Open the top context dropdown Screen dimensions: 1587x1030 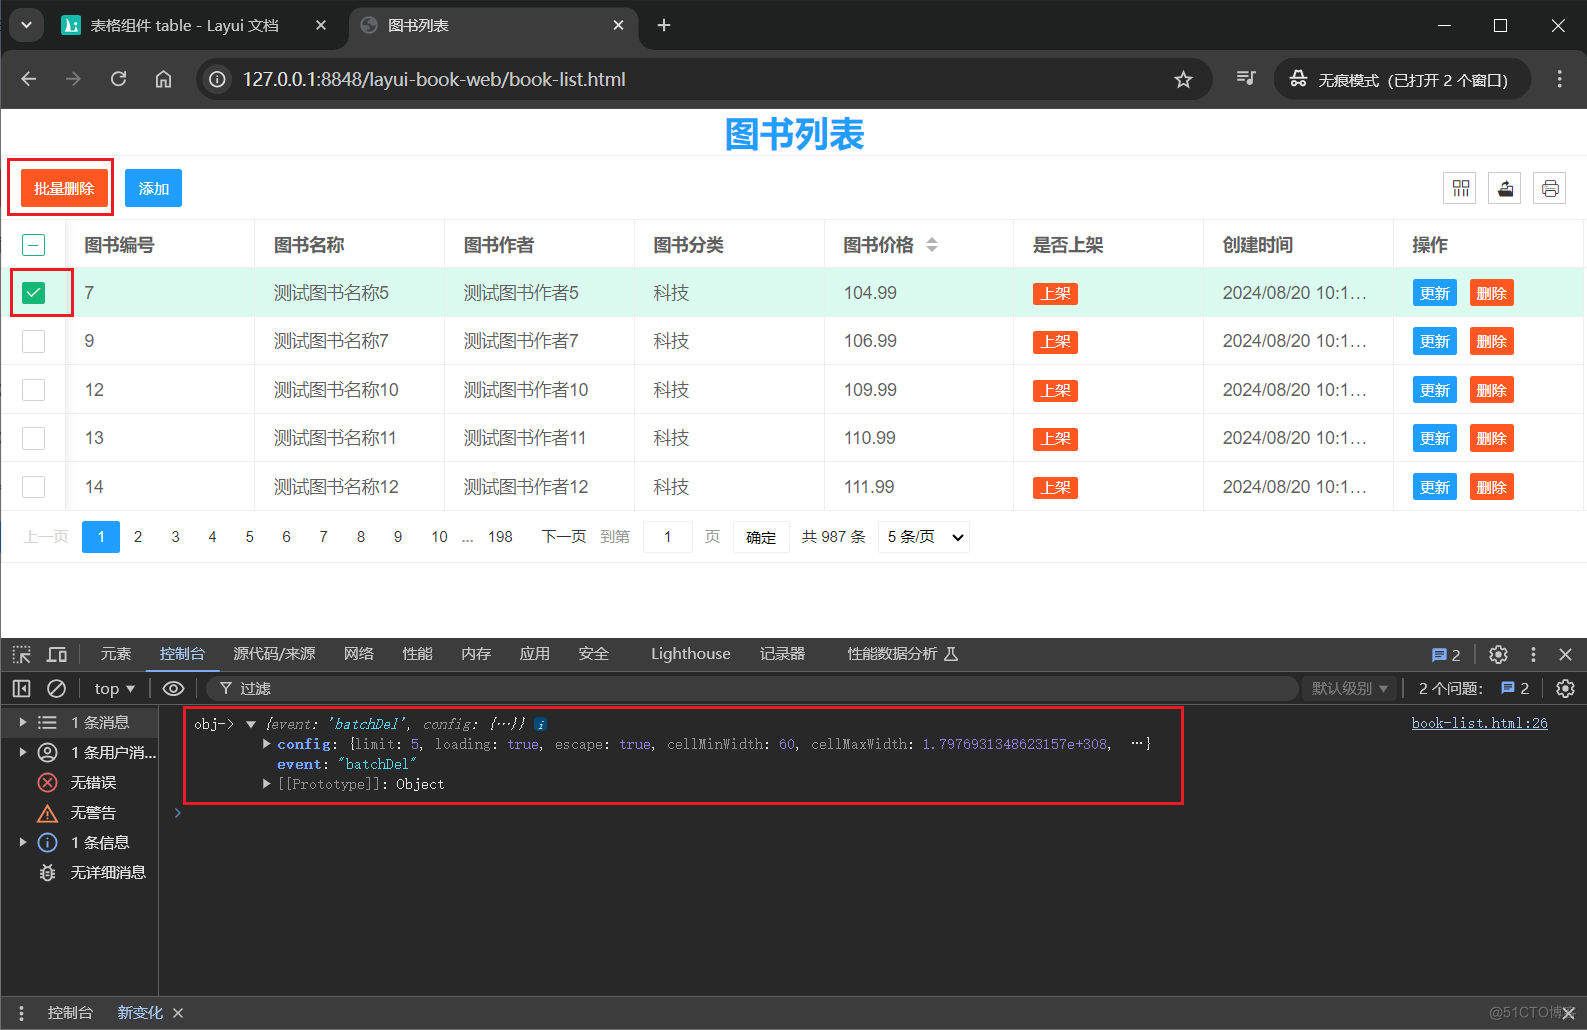114,688
